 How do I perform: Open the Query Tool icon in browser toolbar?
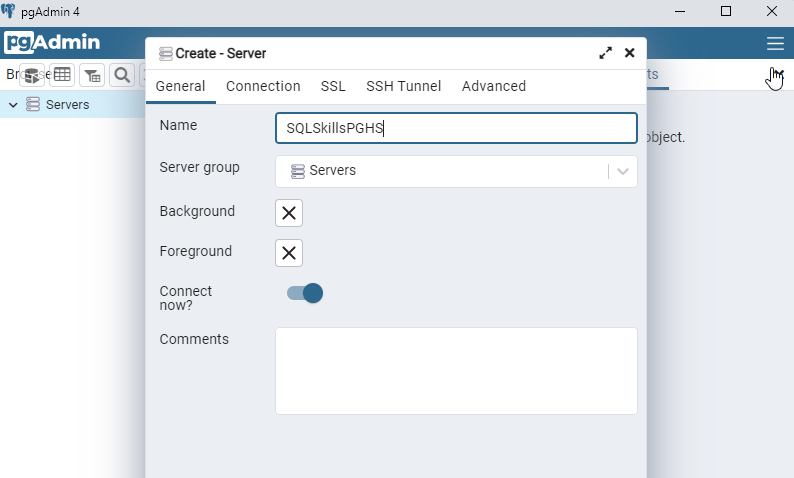(x=32, y=75)
